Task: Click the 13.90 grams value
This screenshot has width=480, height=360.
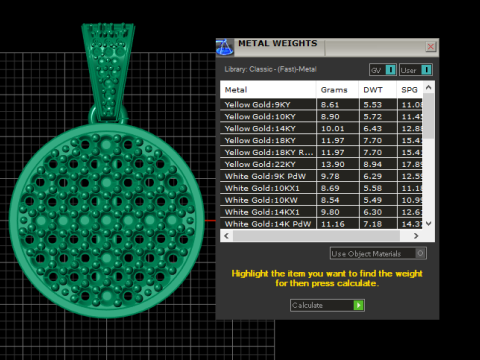Action: (332, 164)
